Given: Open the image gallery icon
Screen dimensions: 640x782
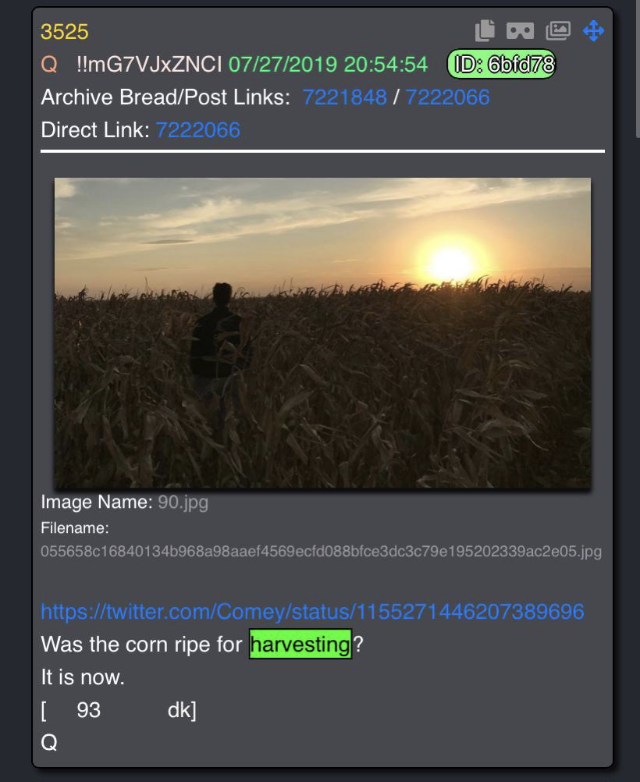Looking at the screenshot, I should [x=558, y=30].
